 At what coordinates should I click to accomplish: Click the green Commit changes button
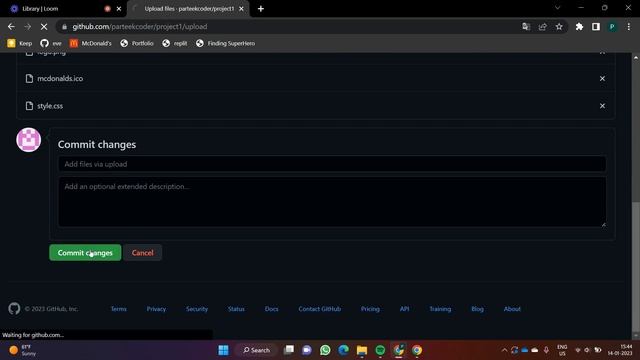click(85, 253)
